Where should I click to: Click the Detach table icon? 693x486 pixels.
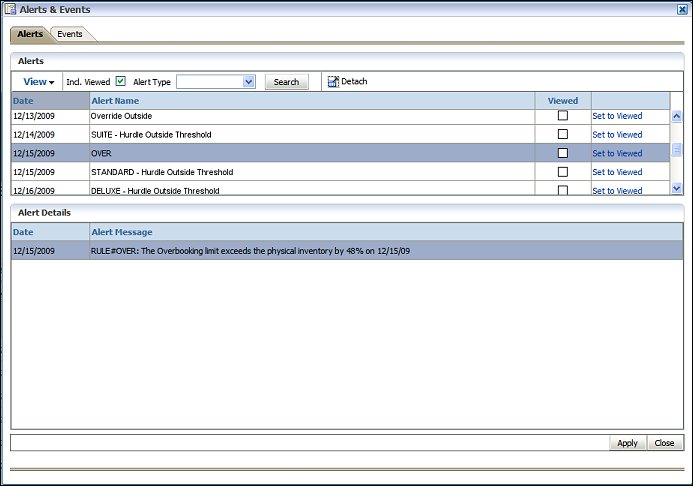coord(333,82)
